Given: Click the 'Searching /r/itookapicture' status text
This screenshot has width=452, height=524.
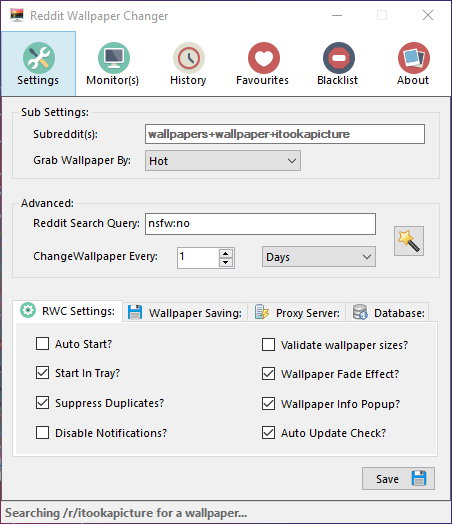Looking at the screenshot, I should tap(126, 513).
